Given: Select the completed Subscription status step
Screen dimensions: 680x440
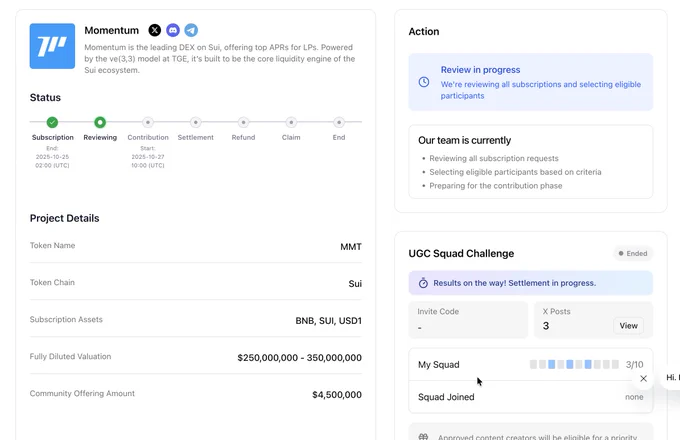Looking at the screenshot, I should pos(52,122).
